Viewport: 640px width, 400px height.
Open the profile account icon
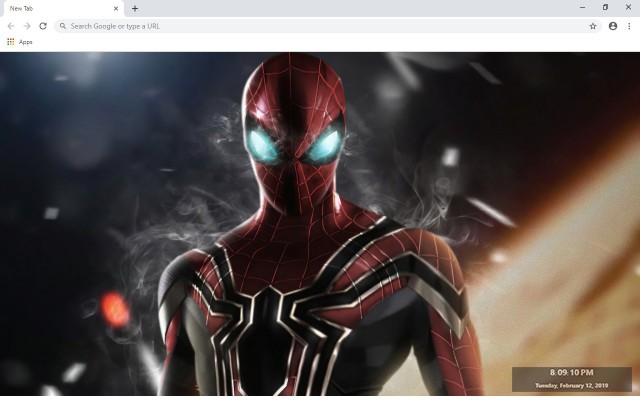coord(613,26)
